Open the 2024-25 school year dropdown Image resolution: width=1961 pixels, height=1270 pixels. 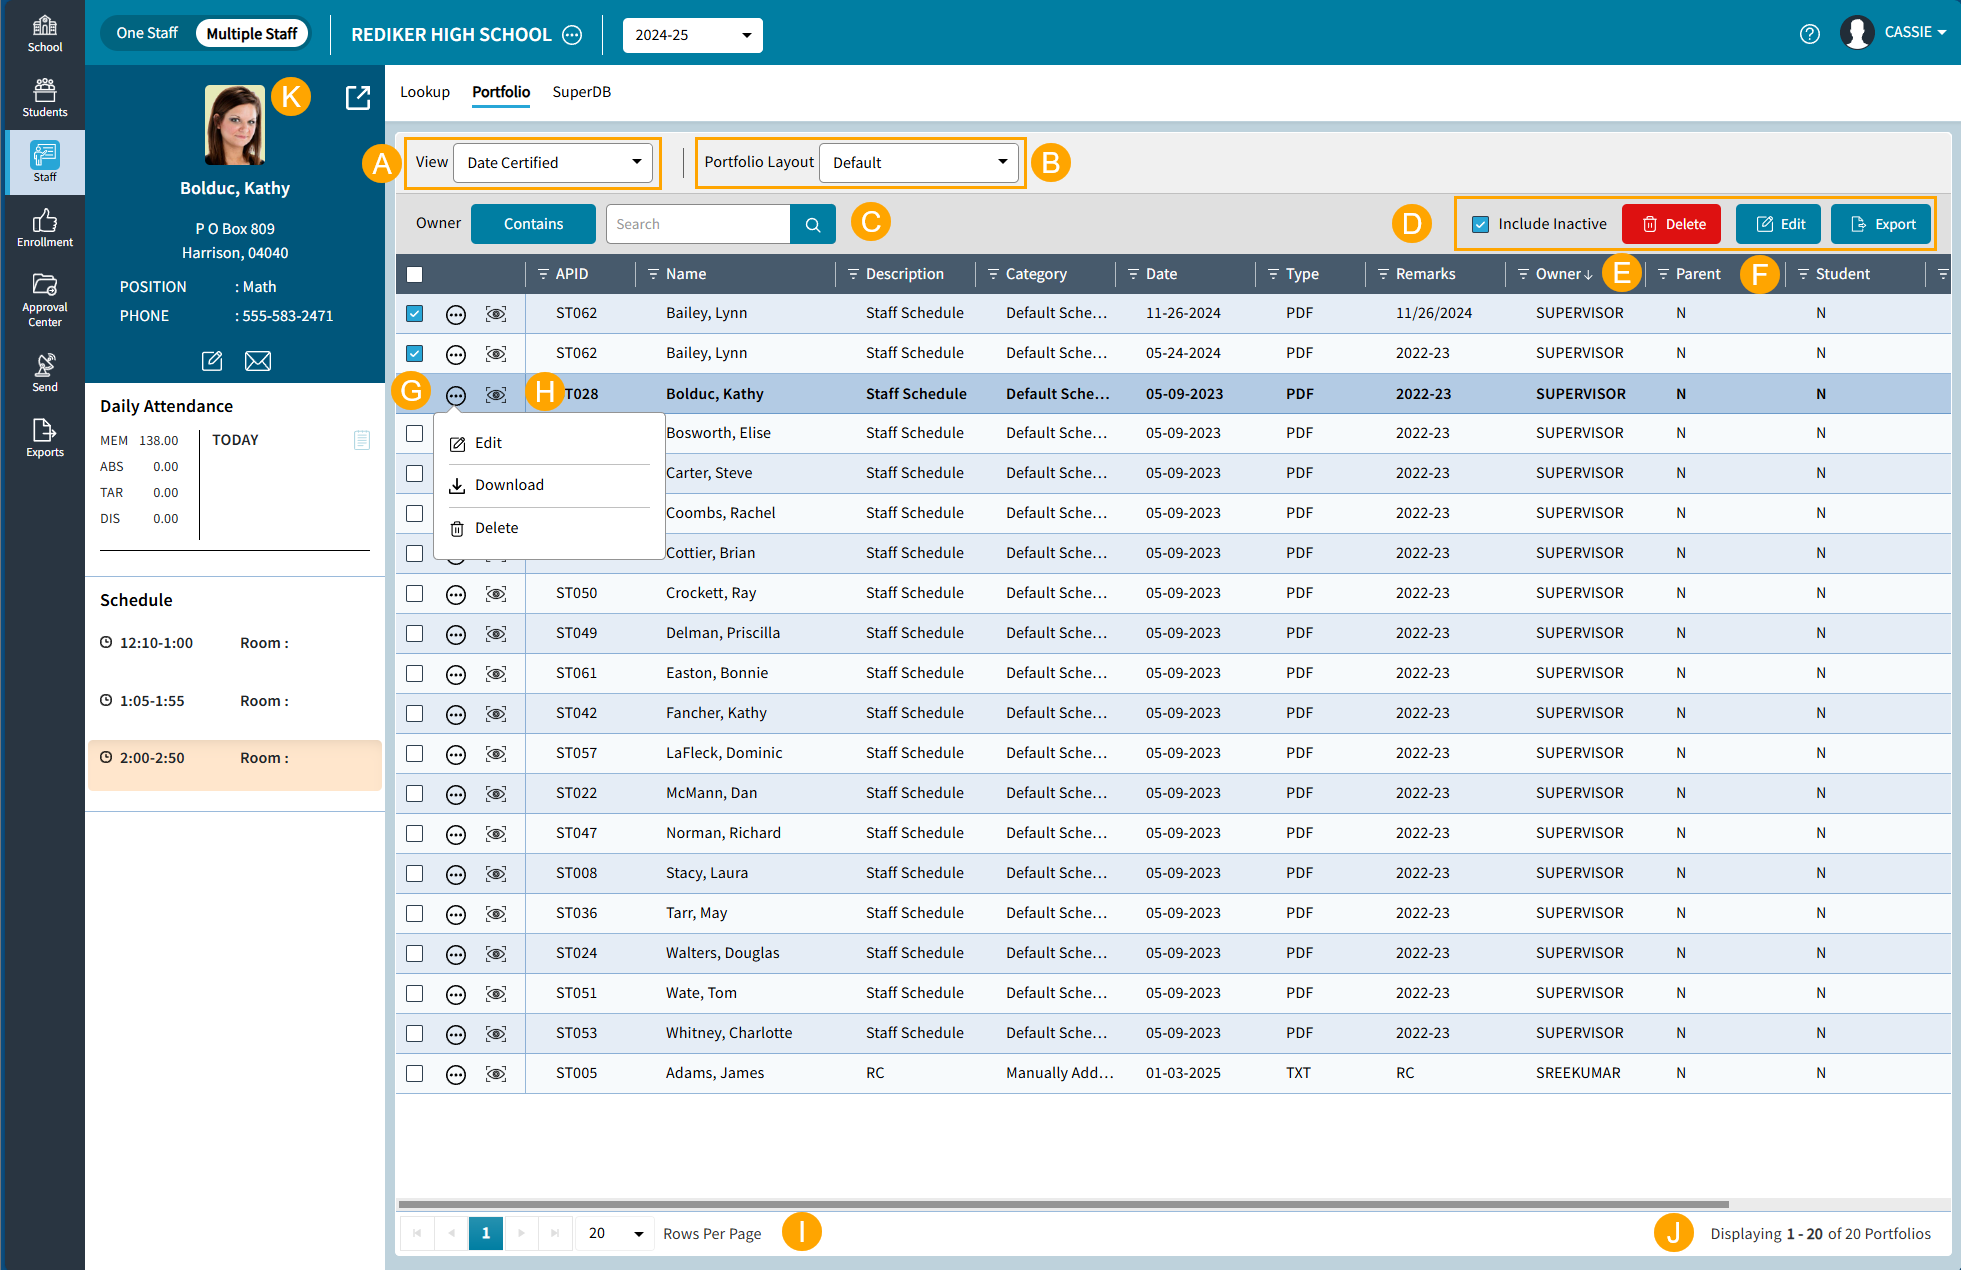pos(692,35)
